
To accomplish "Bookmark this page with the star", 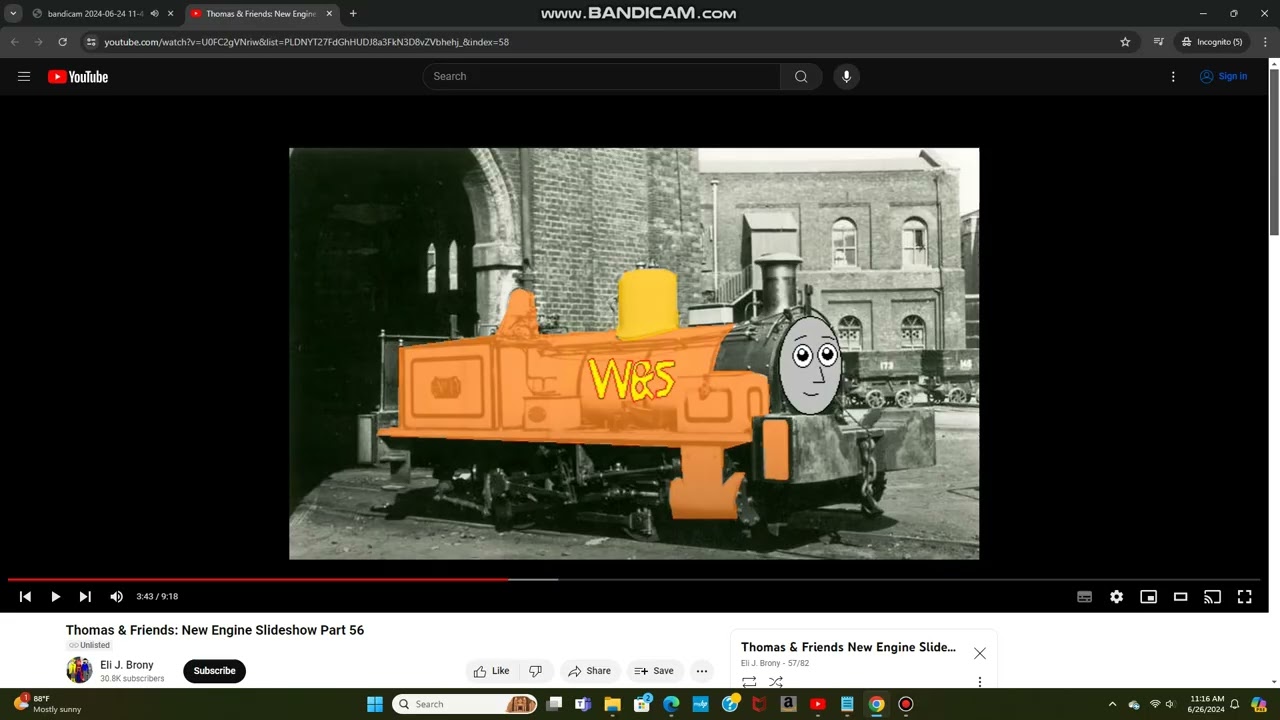I will (1125, 42).
